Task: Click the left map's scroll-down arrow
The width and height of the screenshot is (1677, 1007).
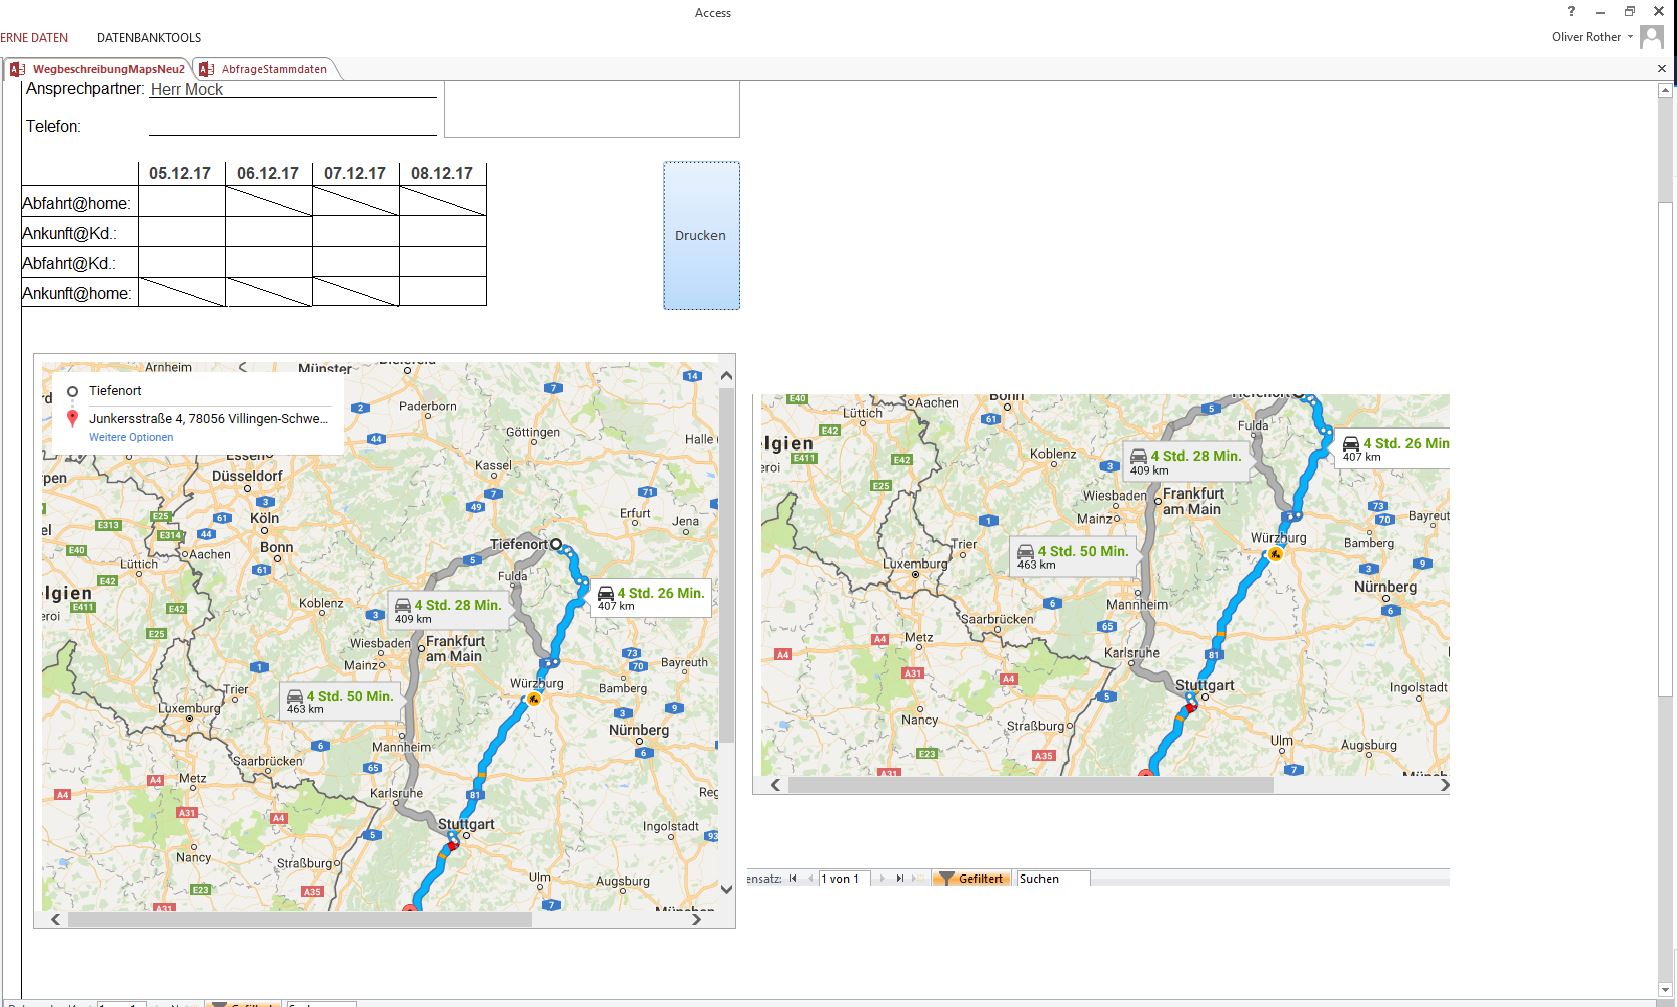Action: pyautogui.click(x=726, y=888)
